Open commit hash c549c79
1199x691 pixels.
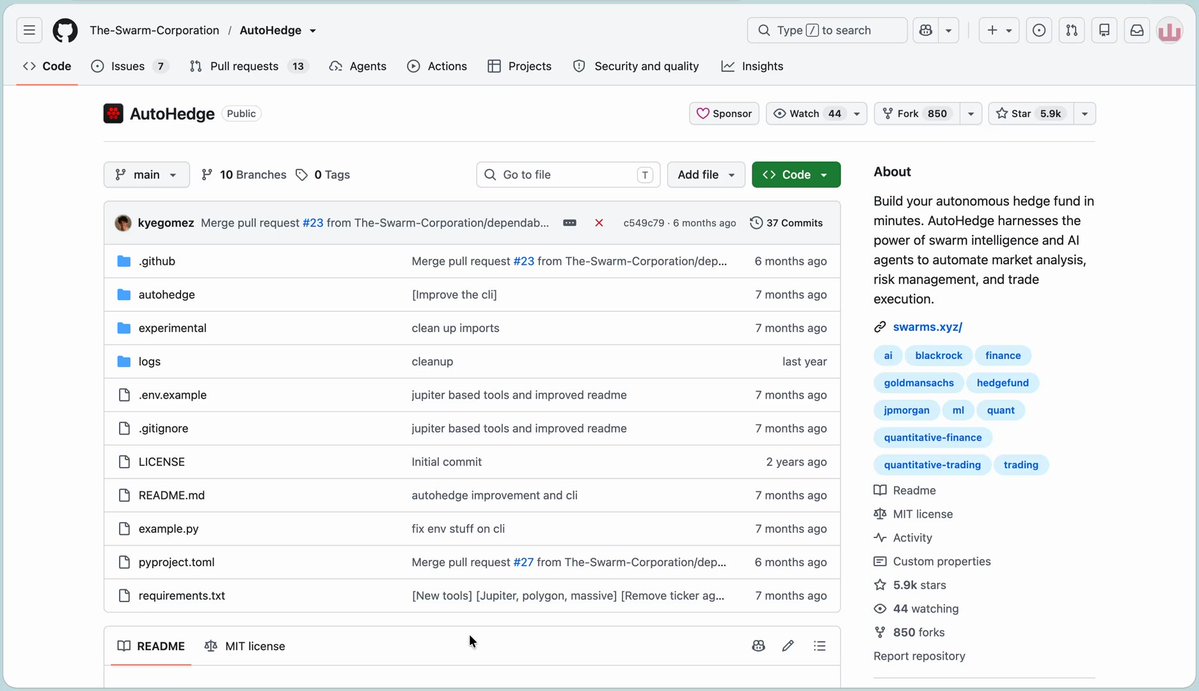(x=643, y=223)
